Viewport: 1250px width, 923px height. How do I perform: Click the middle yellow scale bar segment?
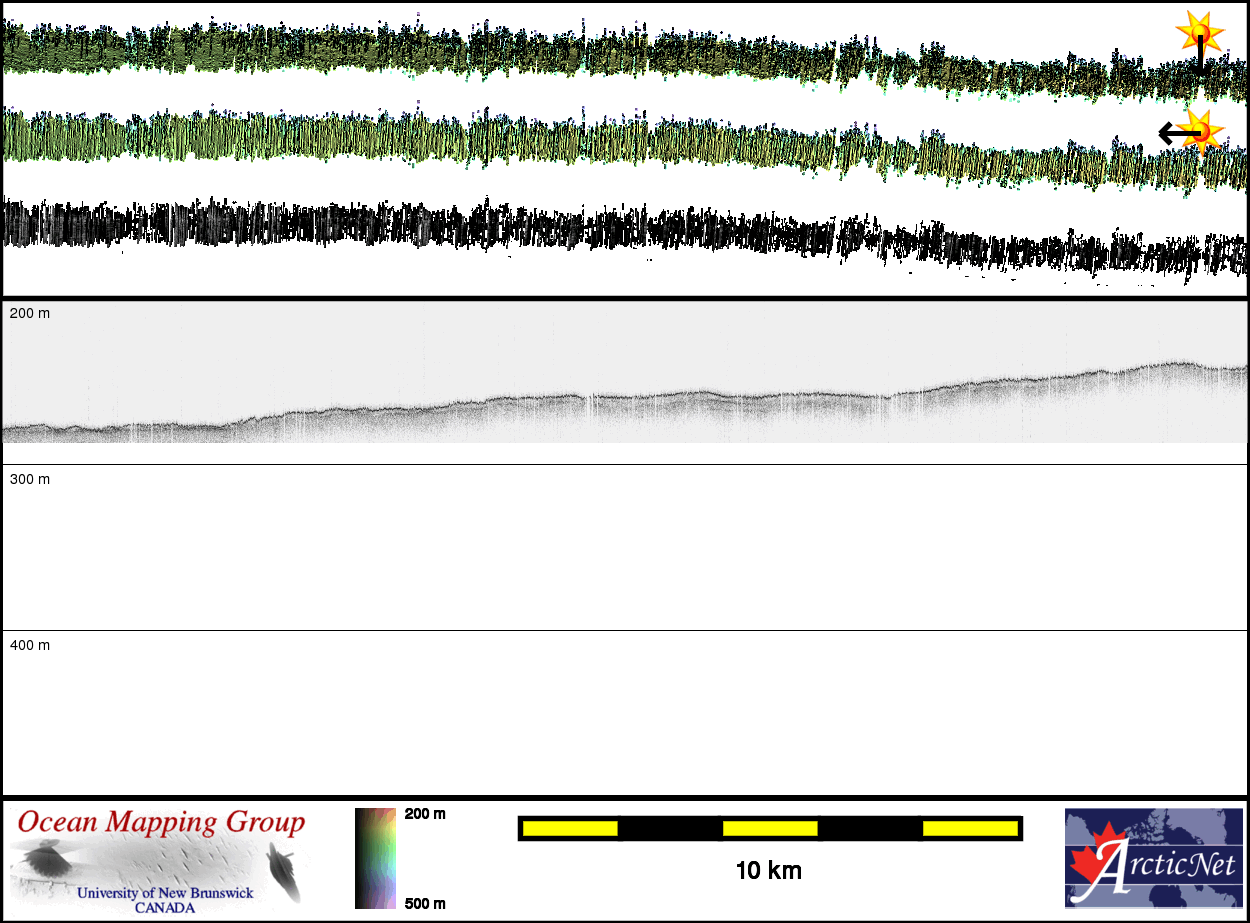coord(770,828)
